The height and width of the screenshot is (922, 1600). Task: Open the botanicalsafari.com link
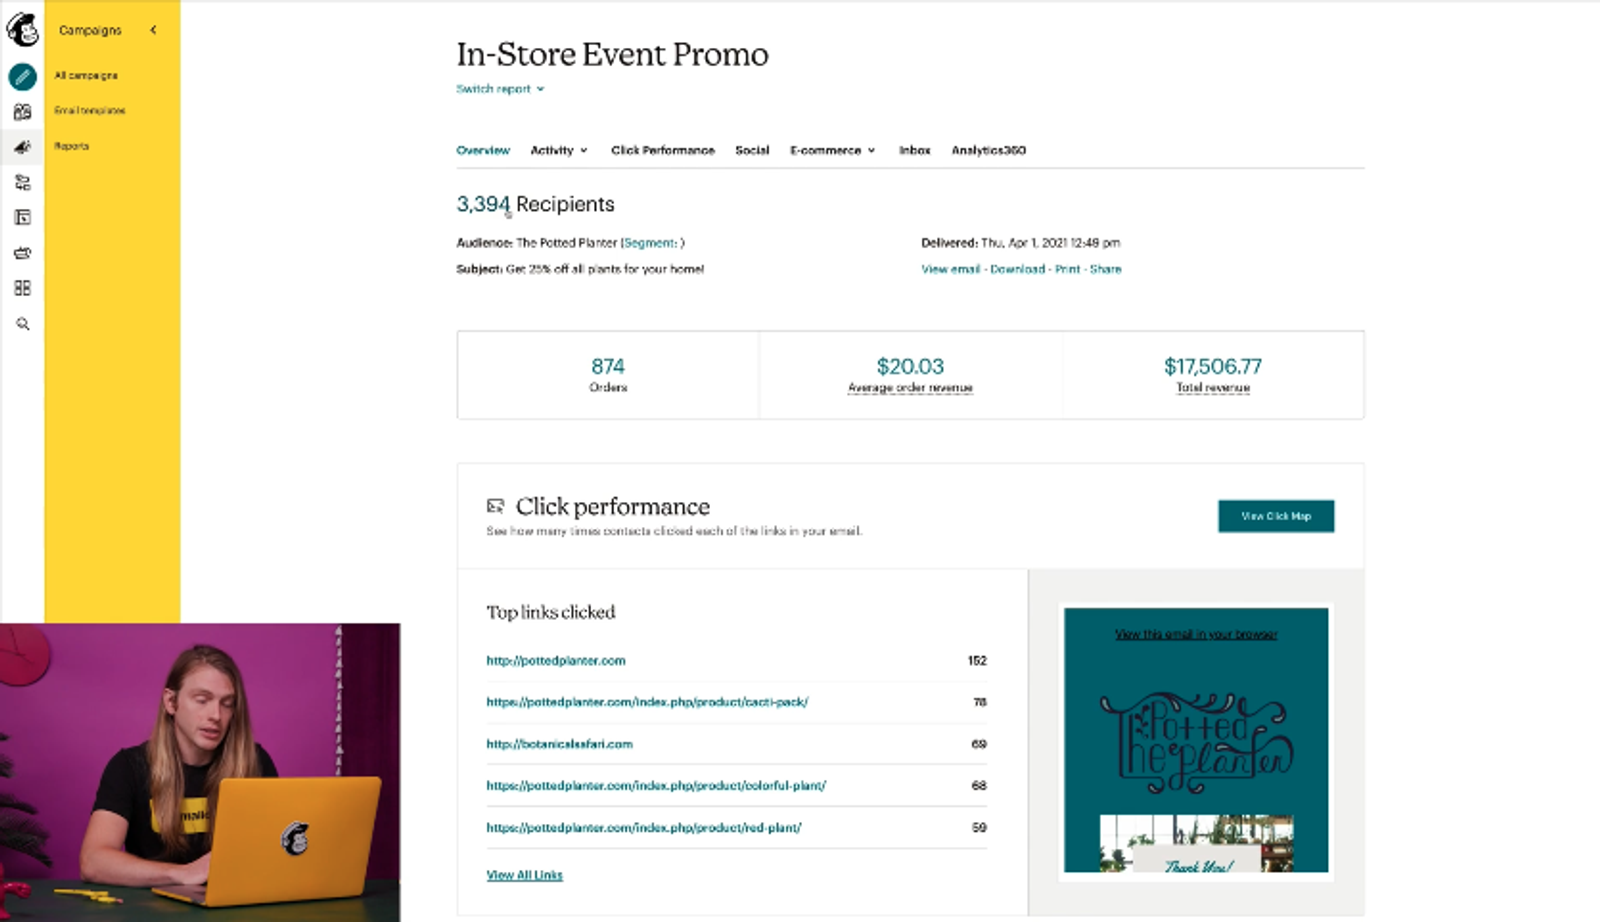pos(559,744)
